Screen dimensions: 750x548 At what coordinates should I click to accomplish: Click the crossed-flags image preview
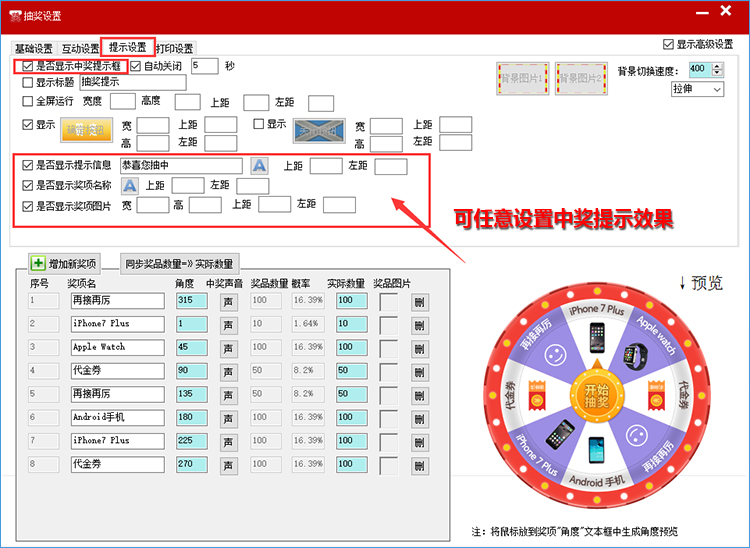pos(321,131)
